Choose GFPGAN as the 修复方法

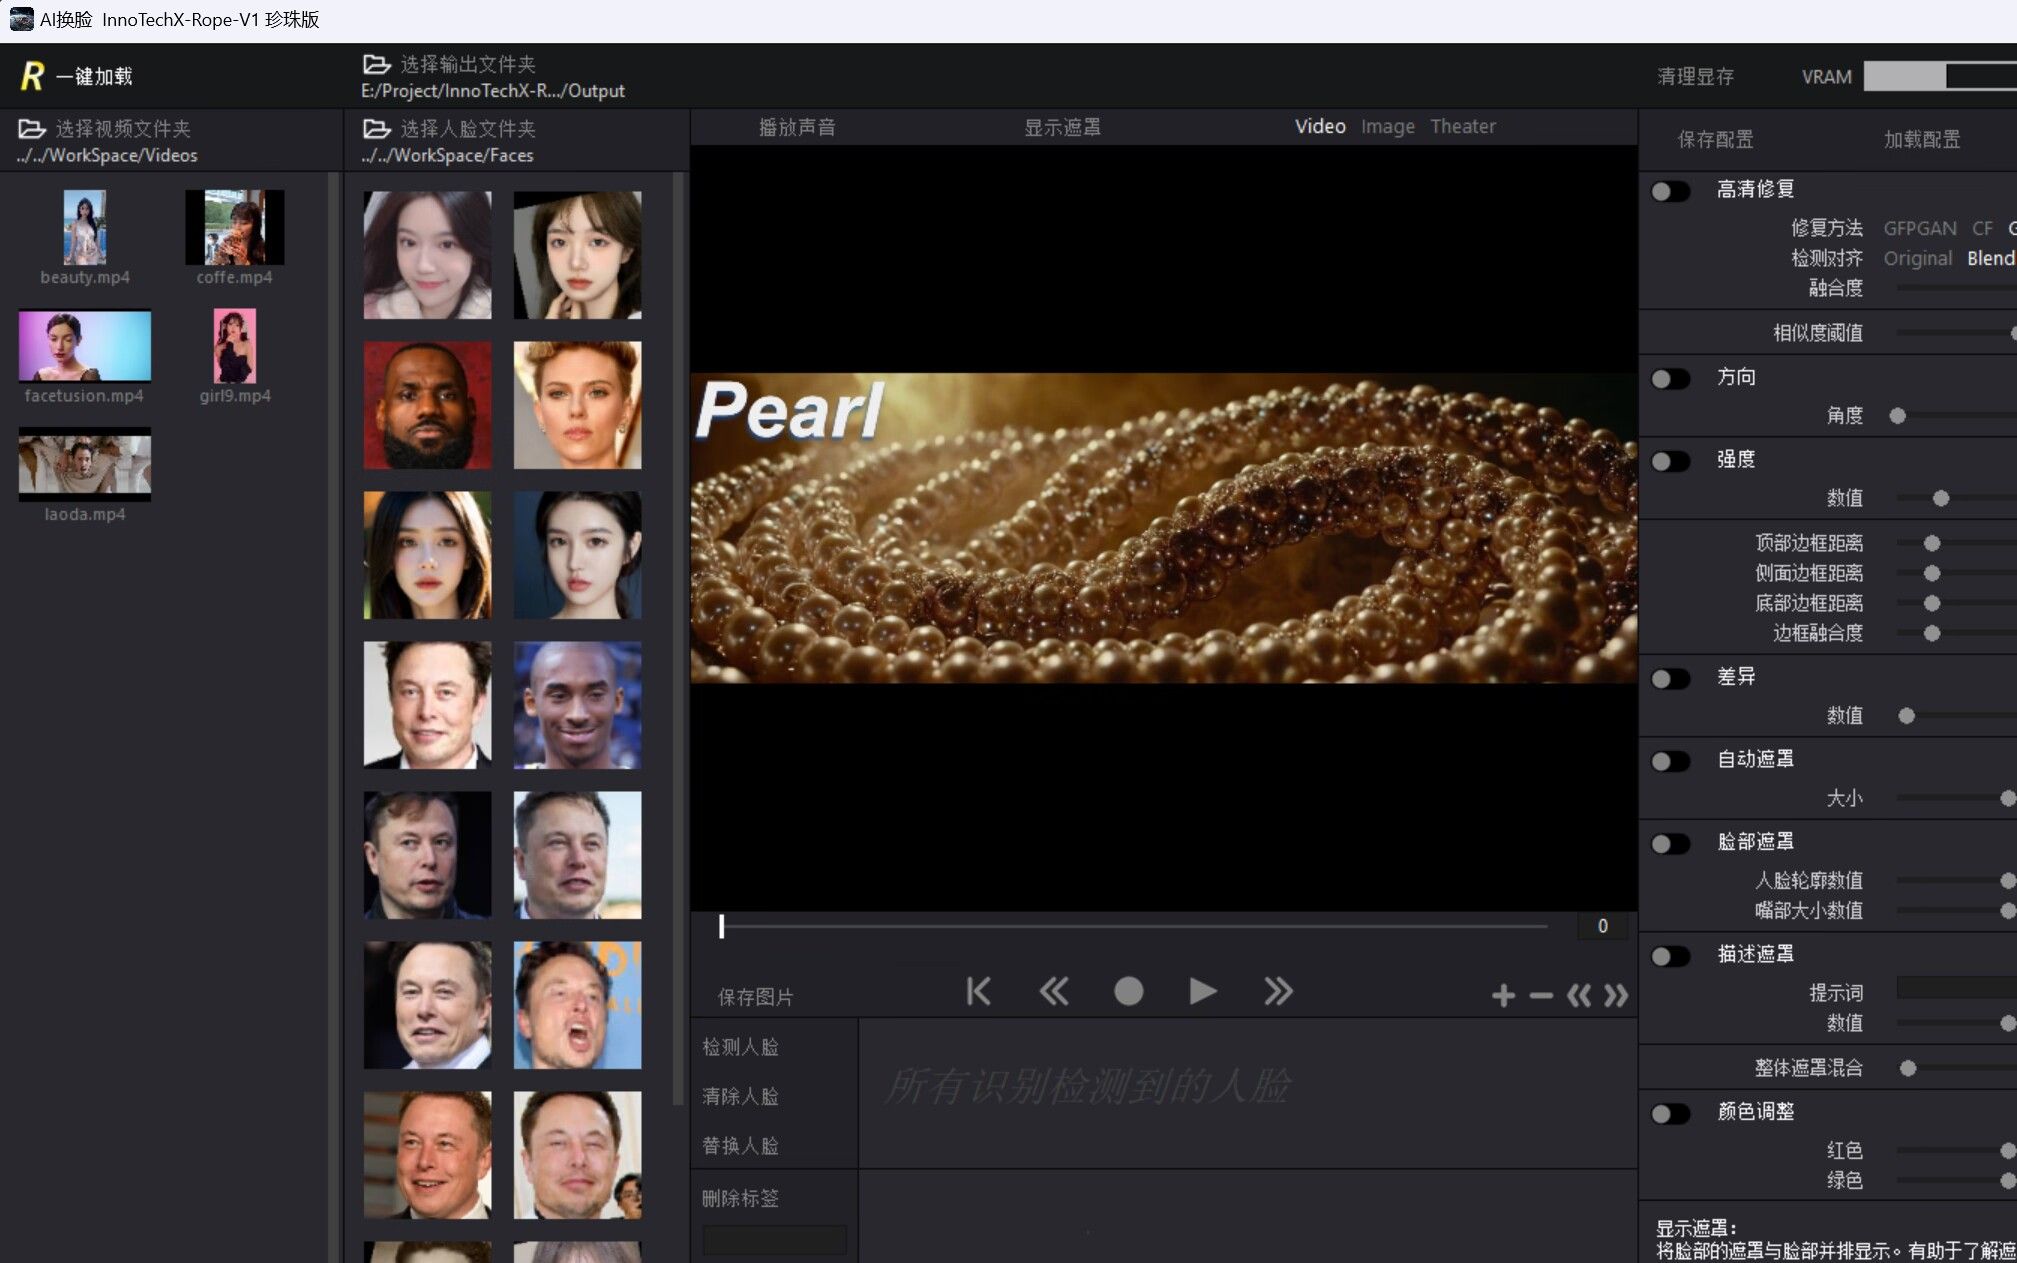pyautogui.click(x=1919, y=228)
